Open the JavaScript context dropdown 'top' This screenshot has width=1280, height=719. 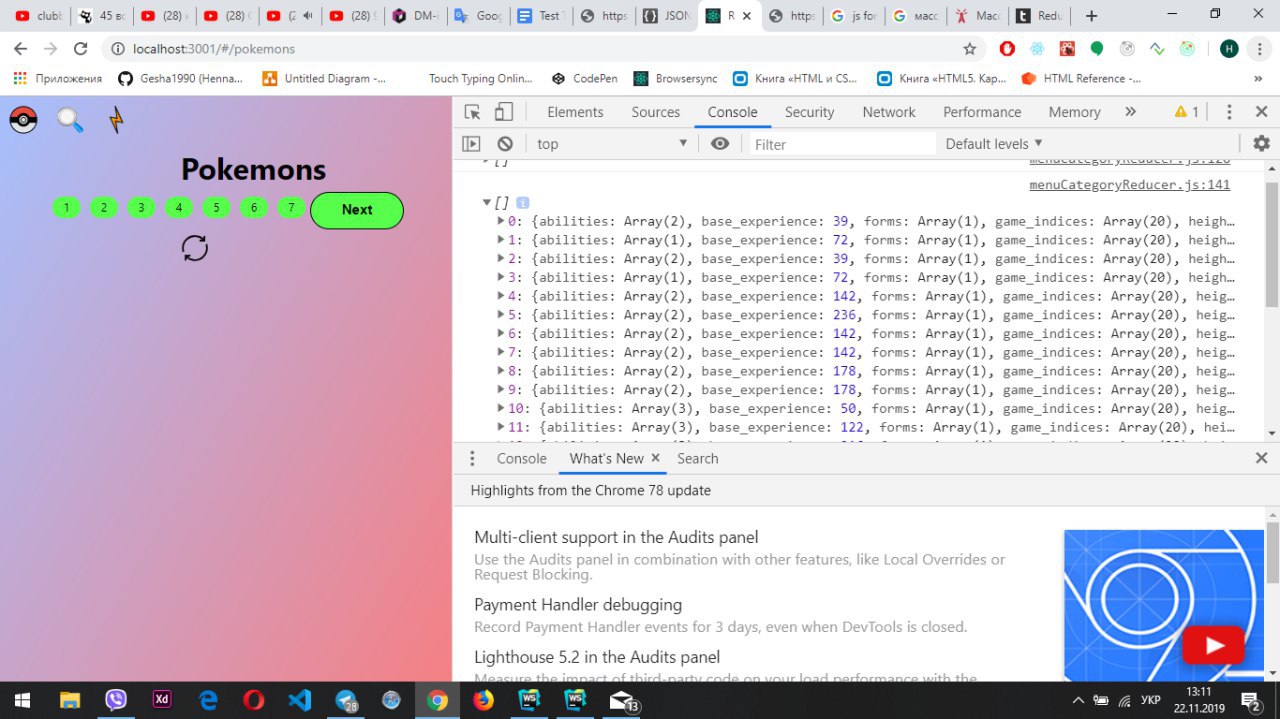coord(612,144)
